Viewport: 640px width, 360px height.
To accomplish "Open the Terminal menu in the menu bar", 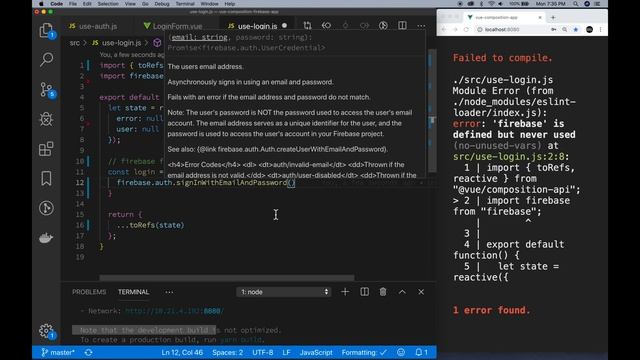I will (x=185, y=4).
